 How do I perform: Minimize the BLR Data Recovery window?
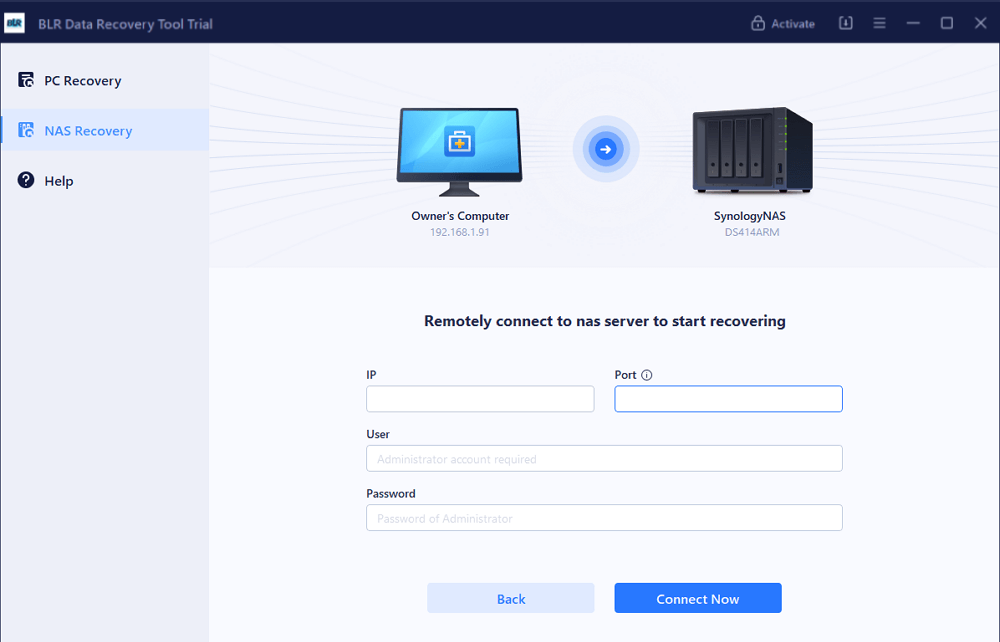click(913, 23)
